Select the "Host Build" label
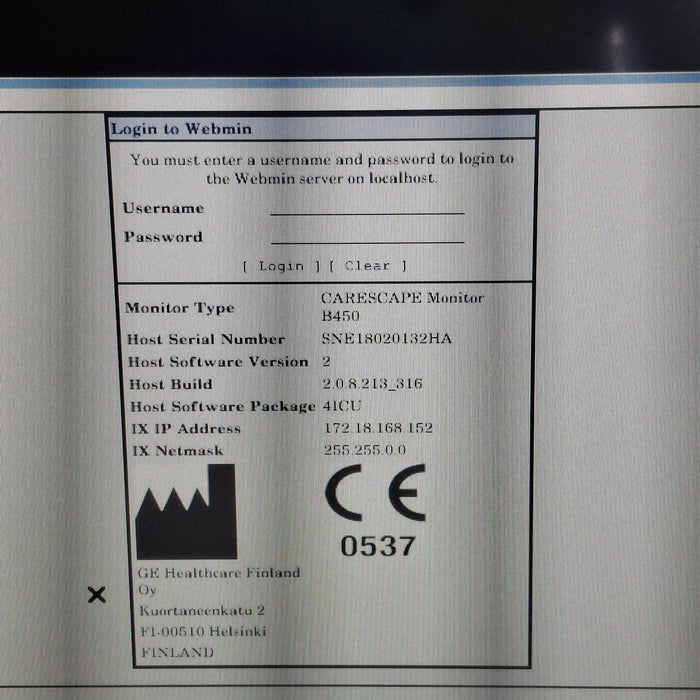This screenshot has width=700, height=700. point(171,384)
